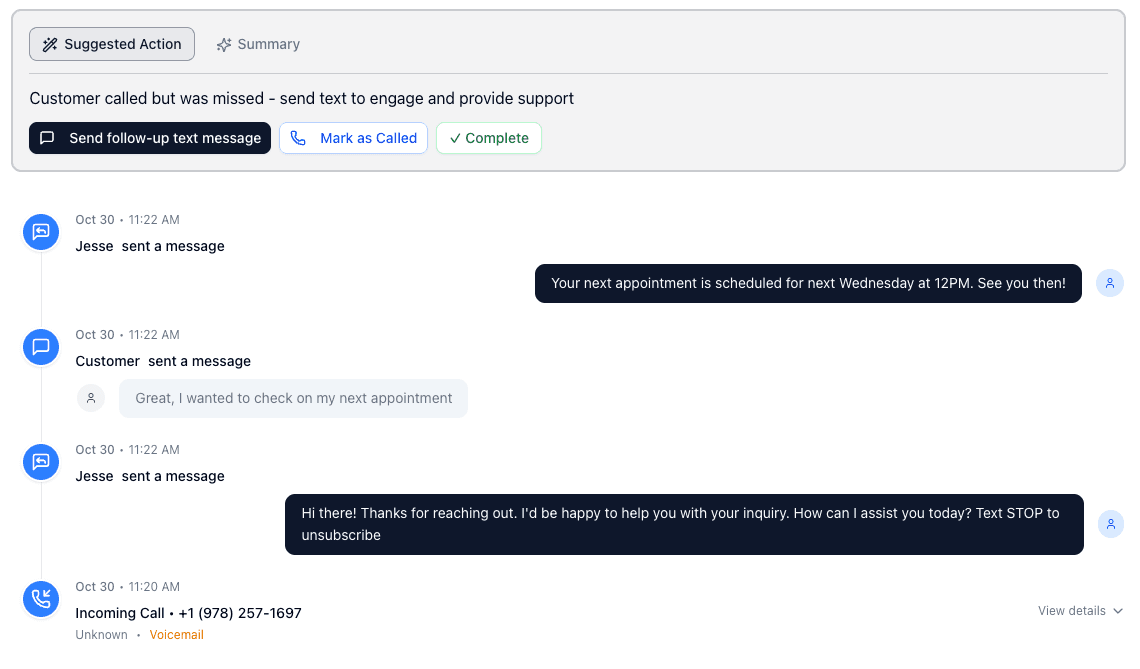Click the lower Jesse reply icon beside greeting
The width and height of the screenshot is (1140, 669).
pos(41,462)
